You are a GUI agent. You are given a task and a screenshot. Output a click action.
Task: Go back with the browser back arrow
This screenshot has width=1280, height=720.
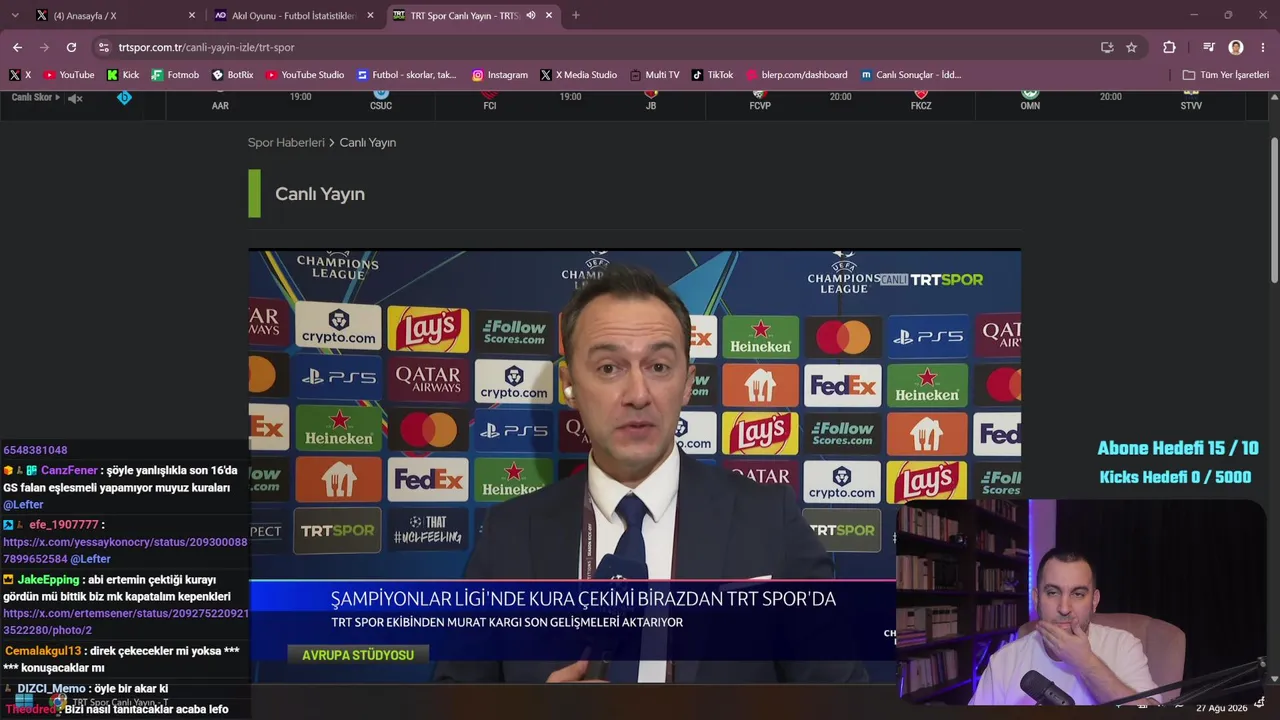pos(17,47)
